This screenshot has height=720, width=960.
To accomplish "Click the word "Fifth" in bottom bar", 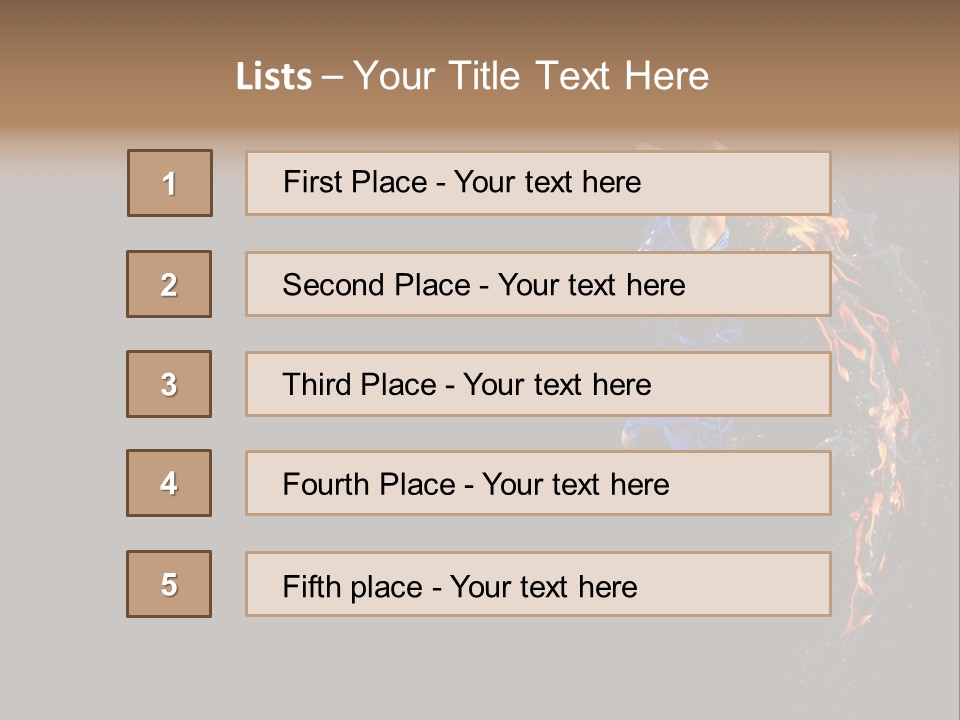I will pos(313,586).
